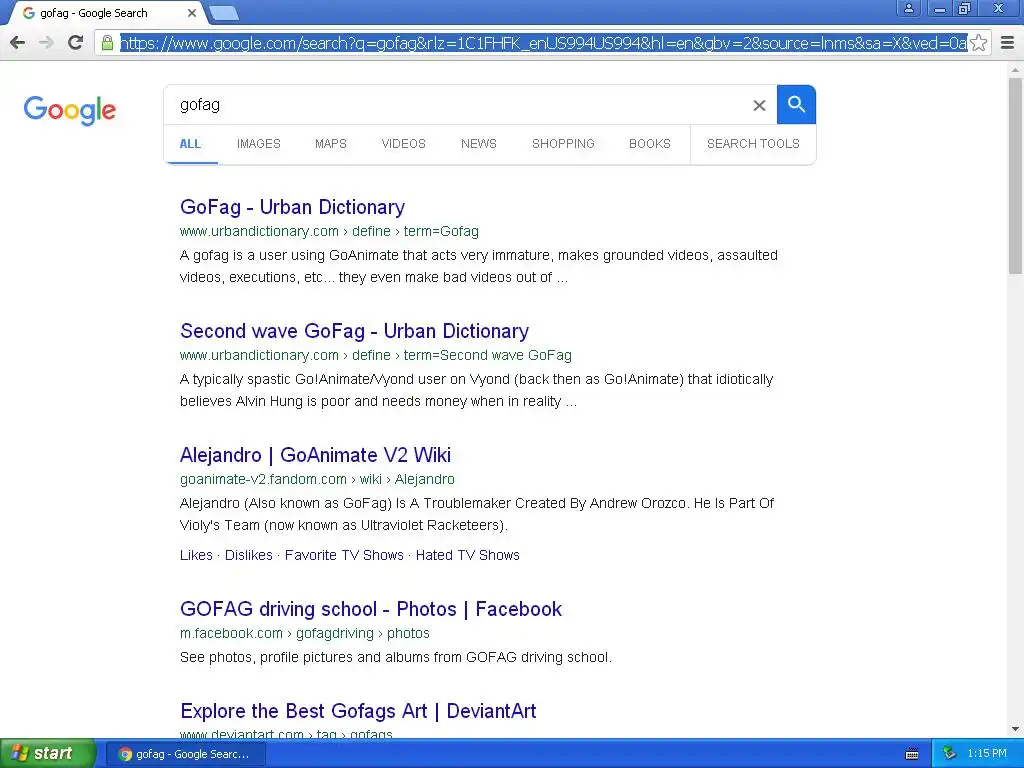
Task: Click the Dislikes sitelink
Action: pyautogui.click(x=249, y=555)
